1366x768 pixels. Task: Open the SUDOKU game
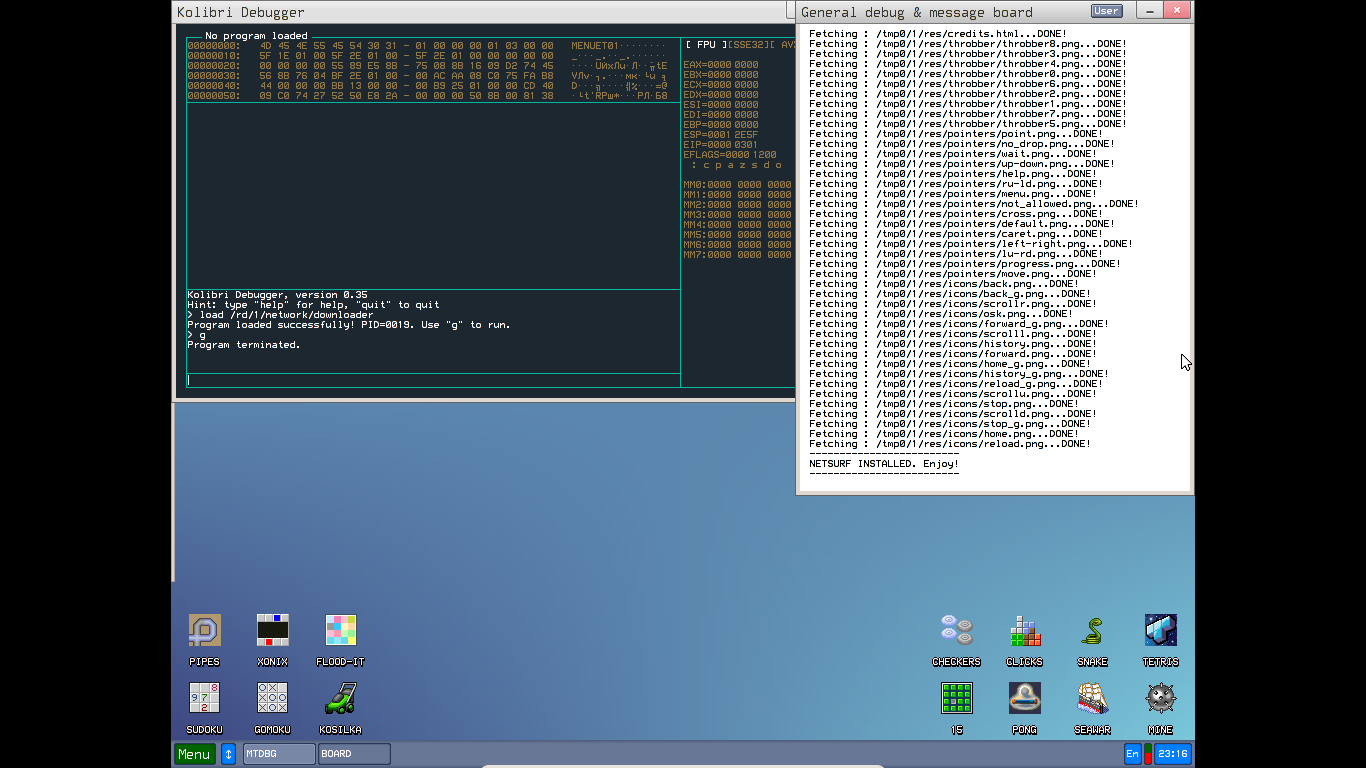(x=204, y=698)
